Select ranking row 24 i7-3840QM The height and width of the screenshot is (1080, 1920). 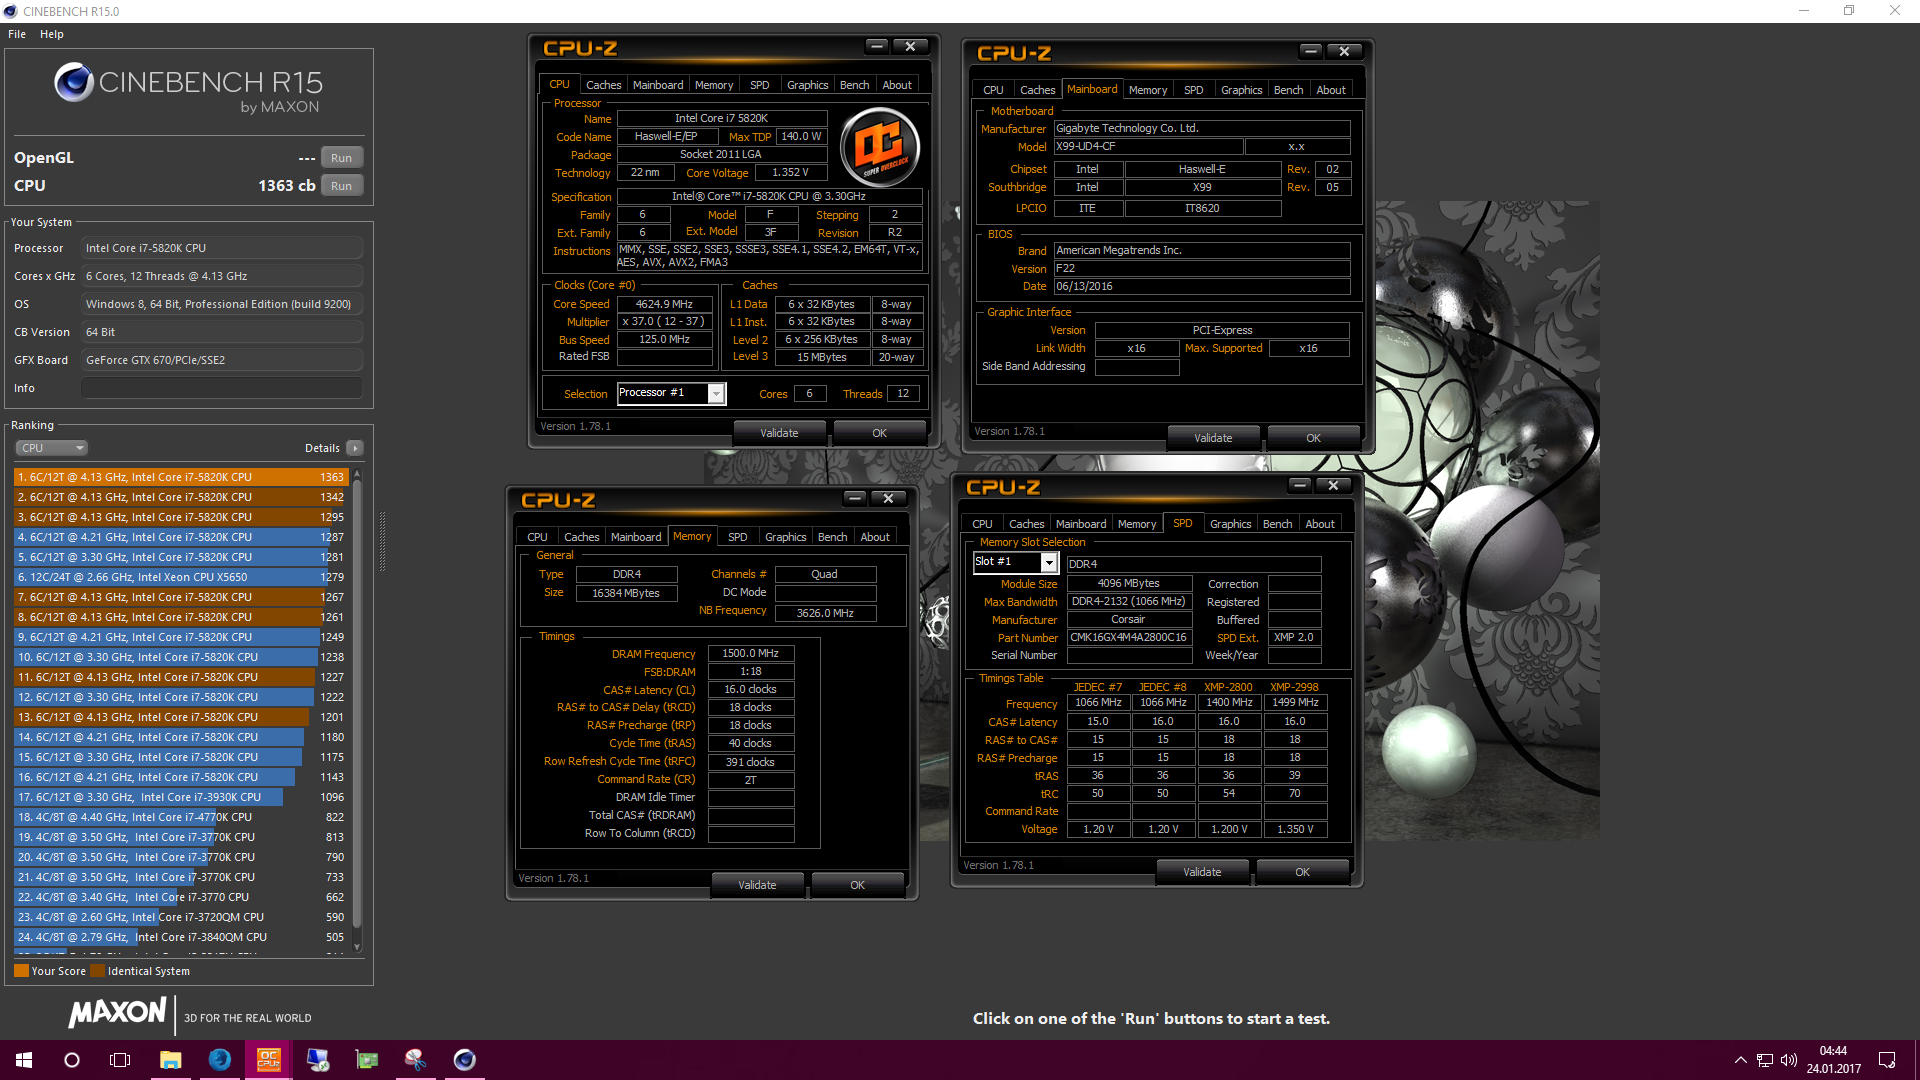pyautogui.click(x=180, y=937)
